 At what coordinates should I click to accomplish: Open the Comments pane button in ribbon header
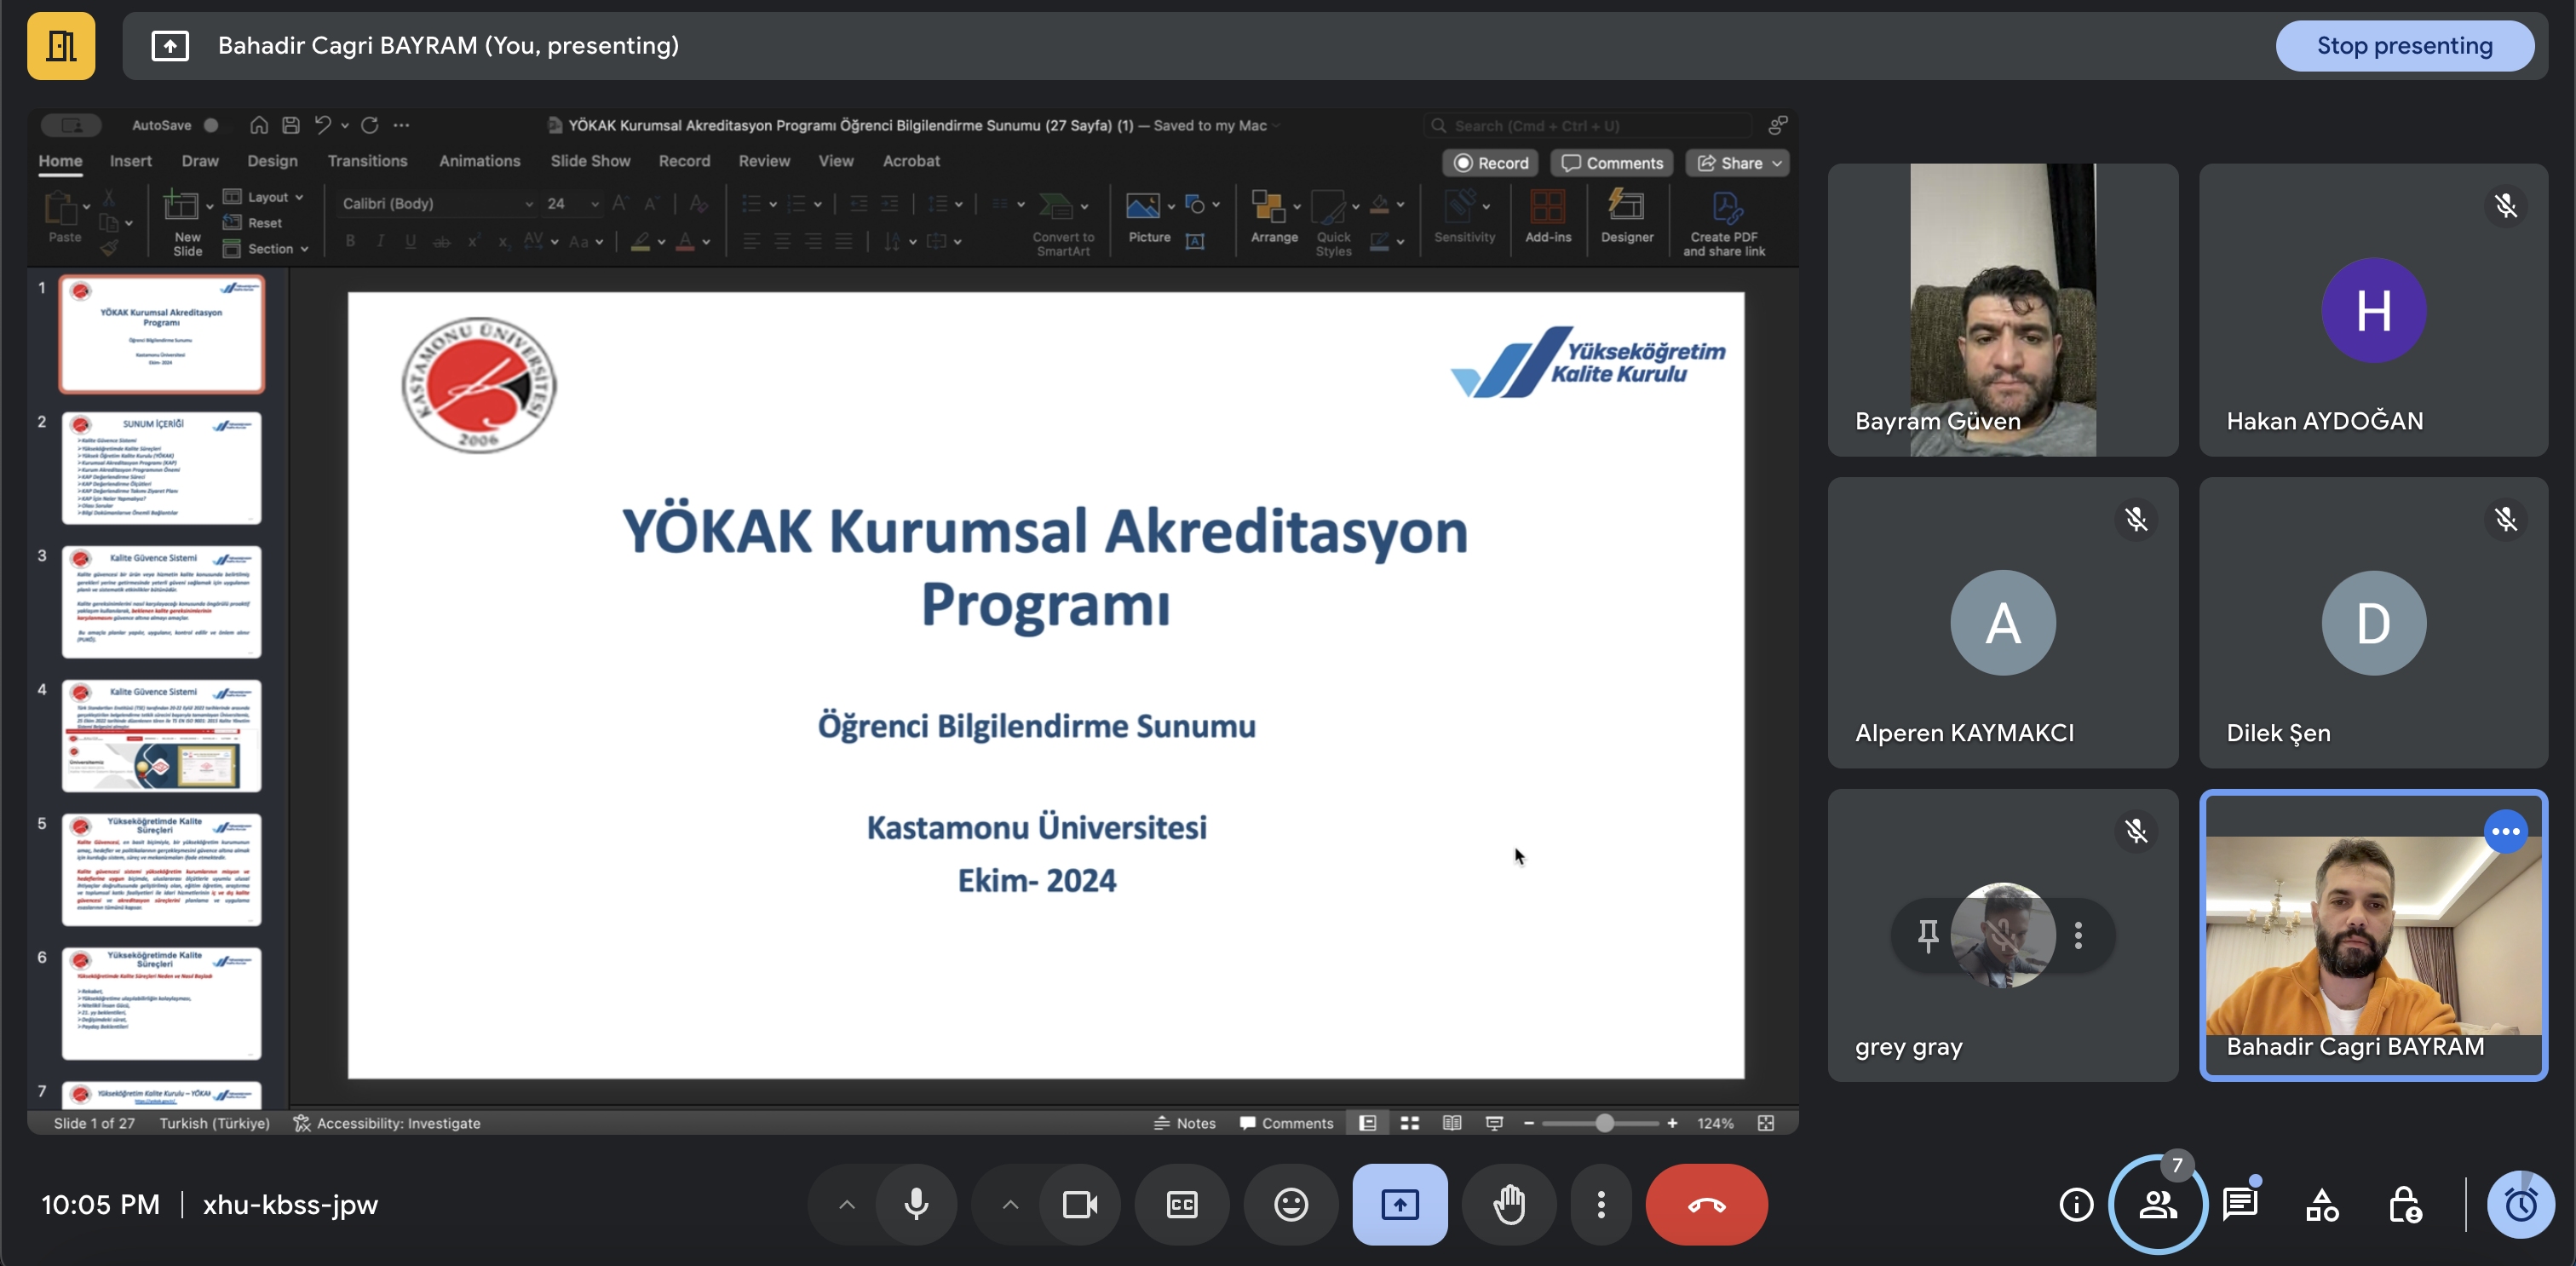coord(1612,163)
